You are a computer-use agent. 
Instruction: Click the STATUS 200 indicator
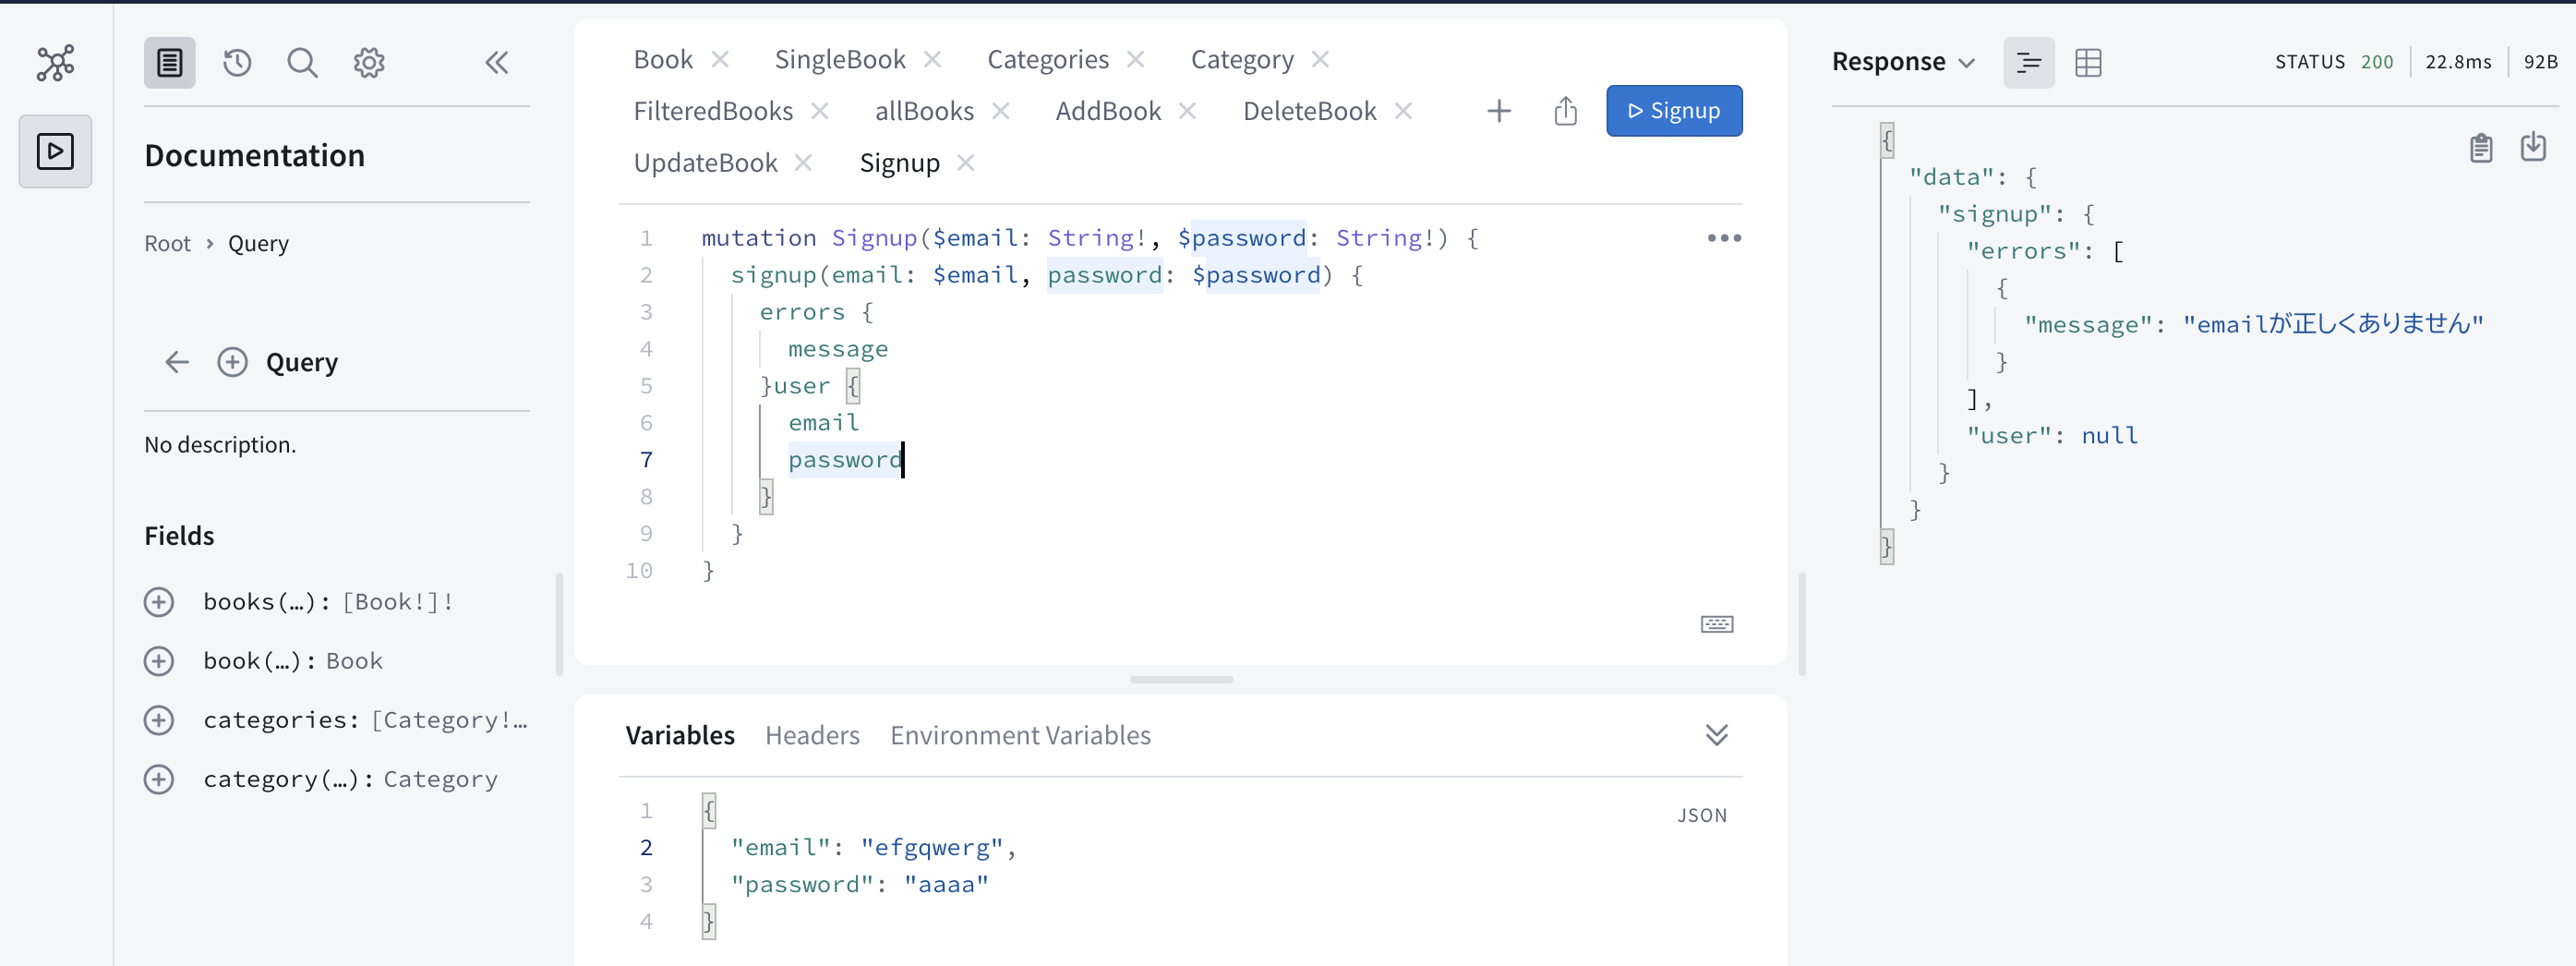[2333, 62]
